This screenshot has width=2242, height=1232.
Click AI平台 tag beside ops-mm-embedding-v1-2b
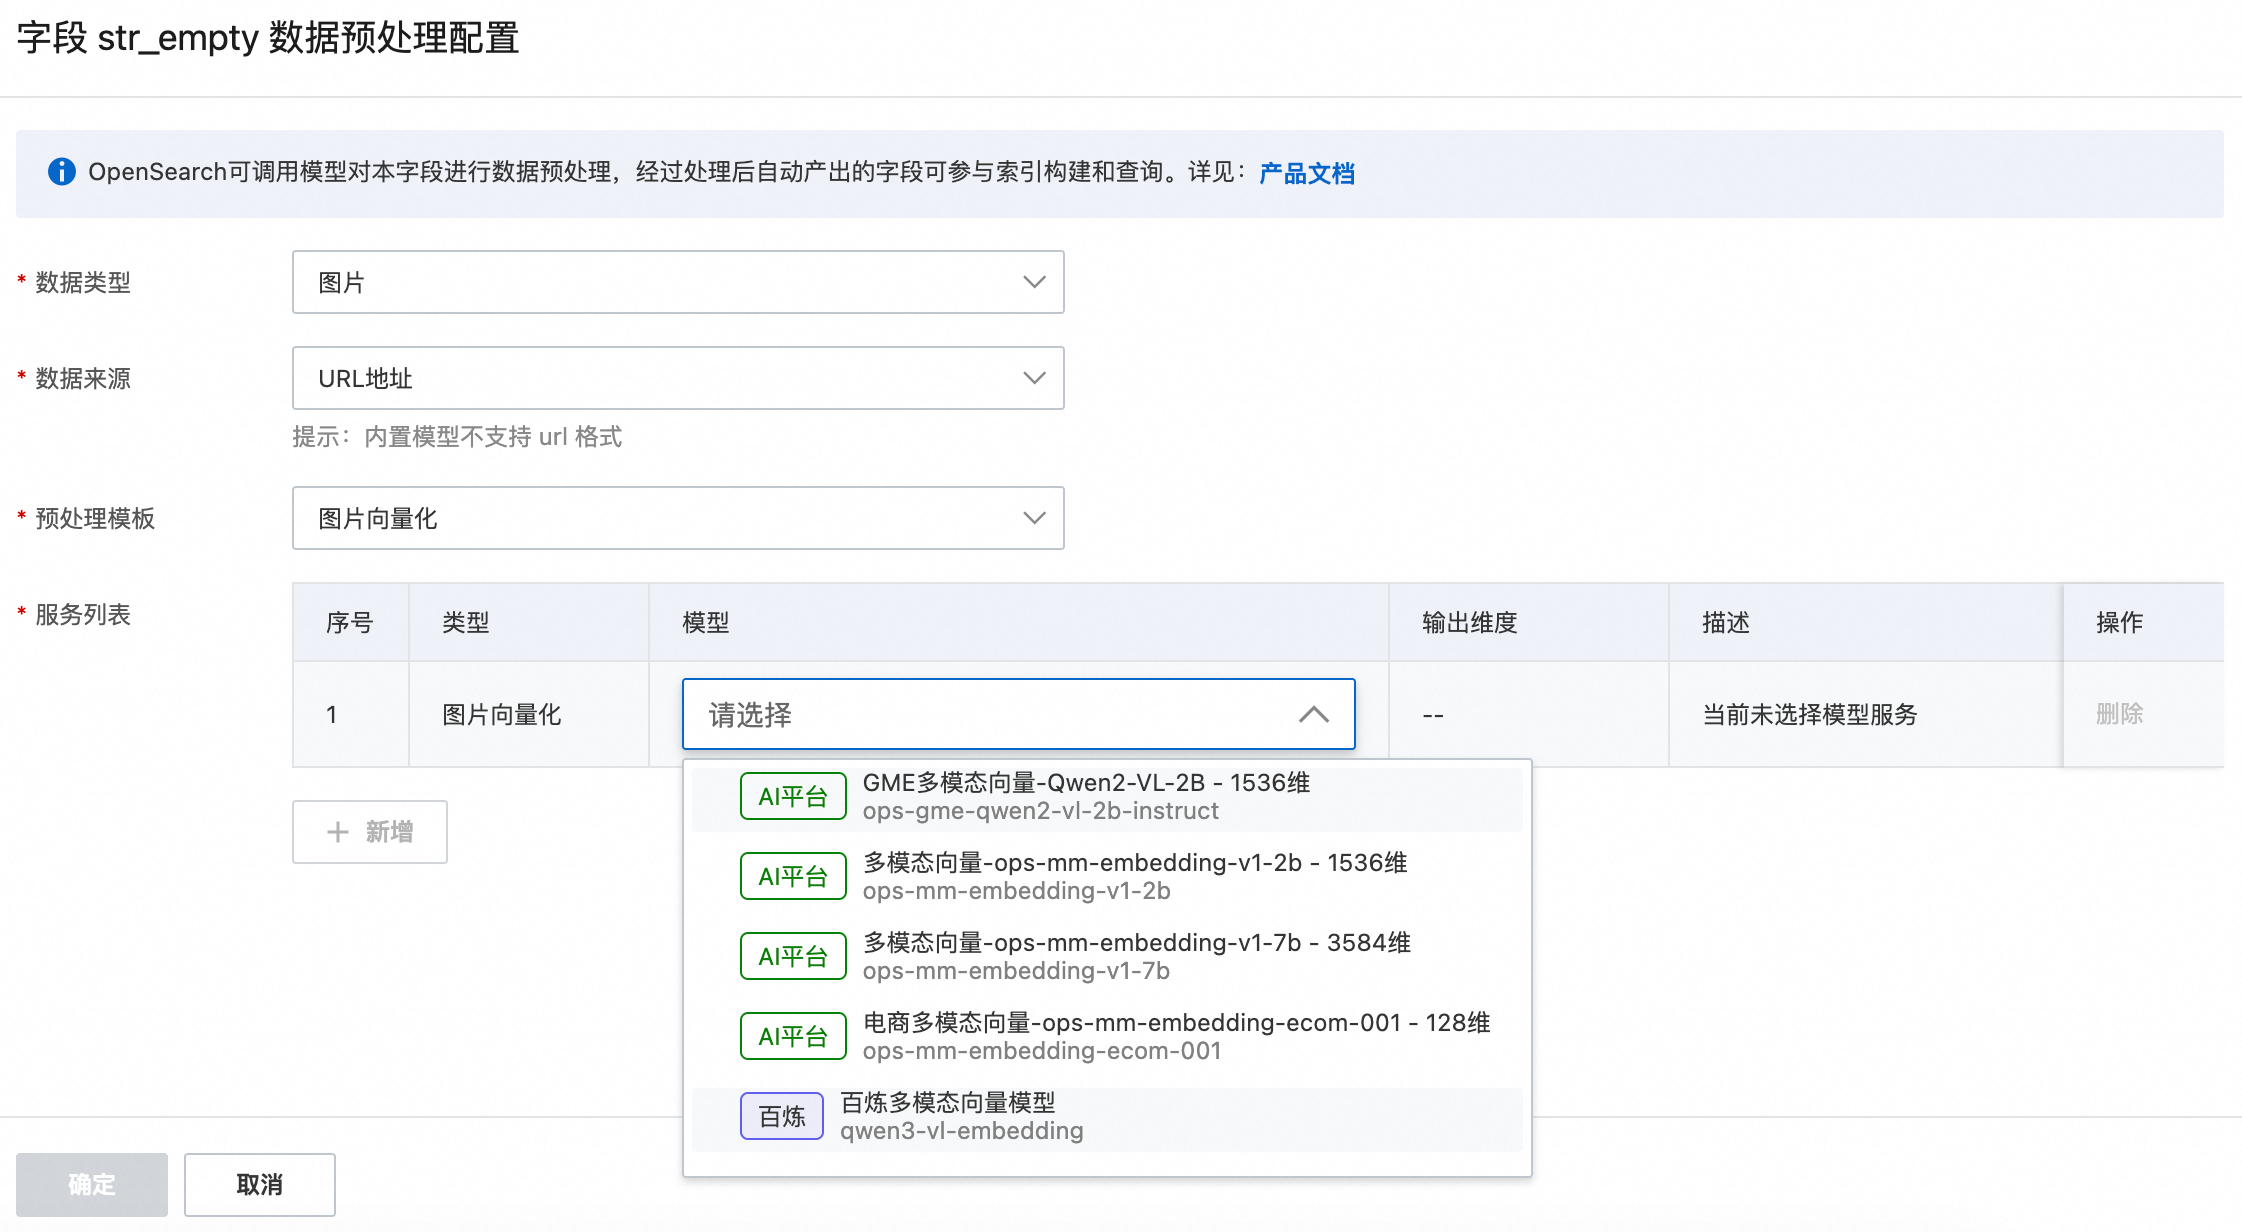793,876
